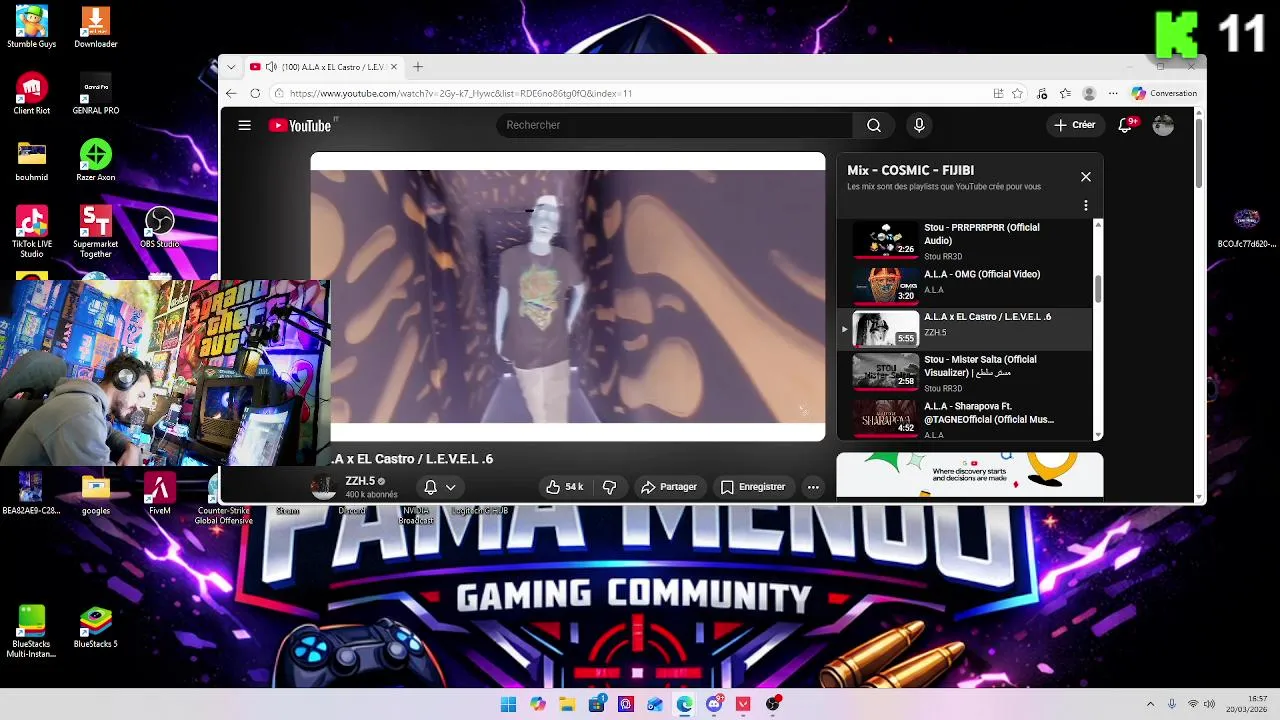Open the OBS Studio desktop shortcut
This screenshot has width=1280, height=720.
pyautogui.click(x=160, y=227)
